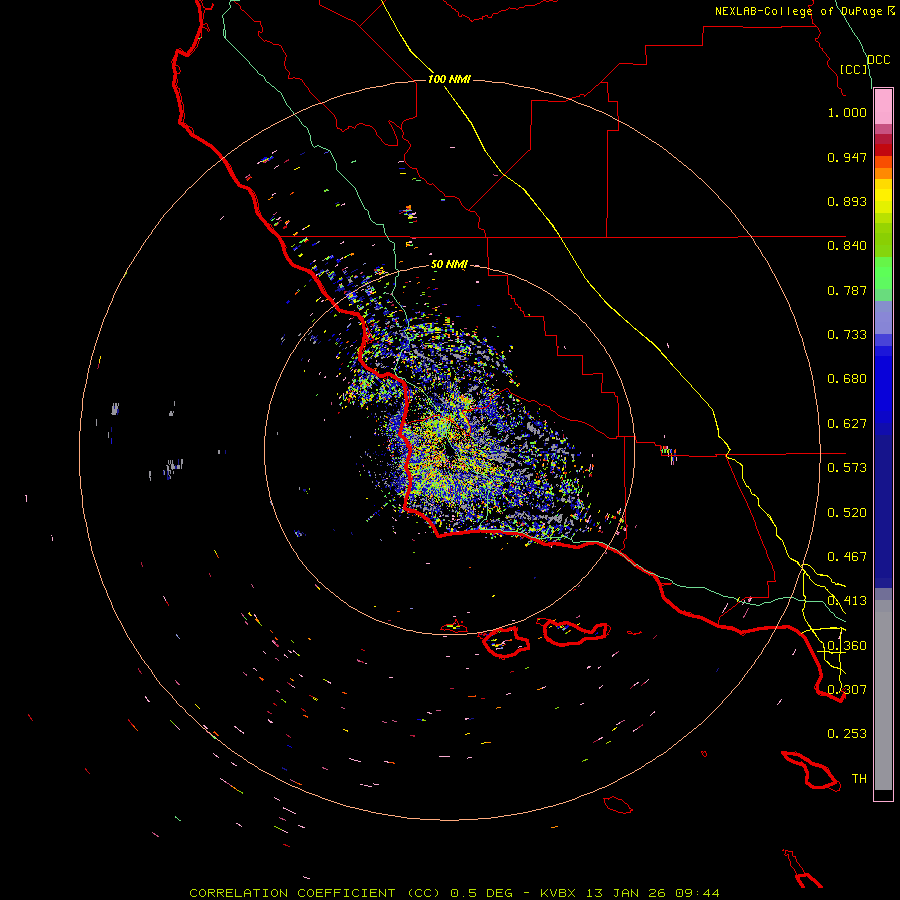The height and width of the screenshot is (900, 900).
Task: Click the [CC] legend label
Action: (854, 69)
